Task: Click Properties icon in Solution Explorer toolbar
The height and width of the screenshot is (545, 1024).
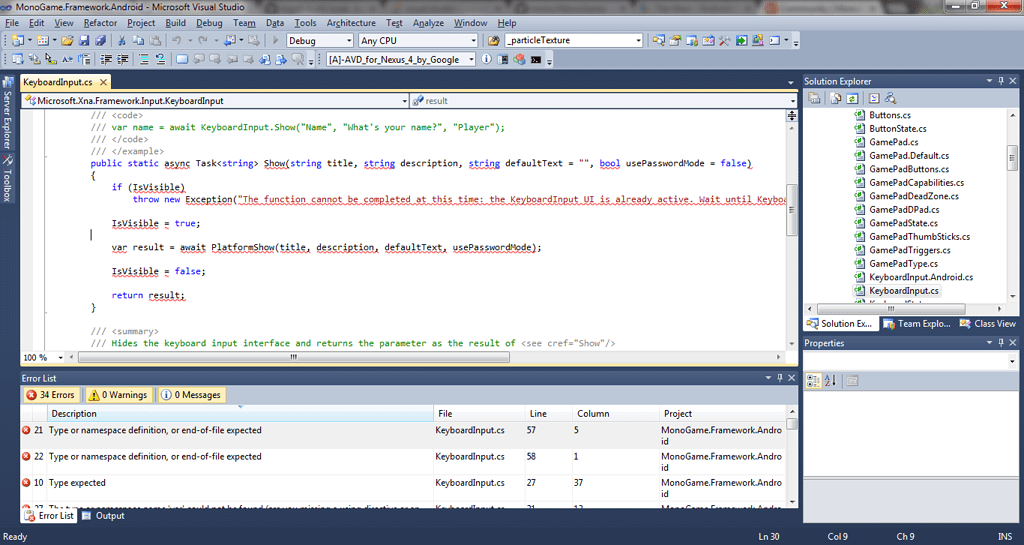Action: [815, 99]
